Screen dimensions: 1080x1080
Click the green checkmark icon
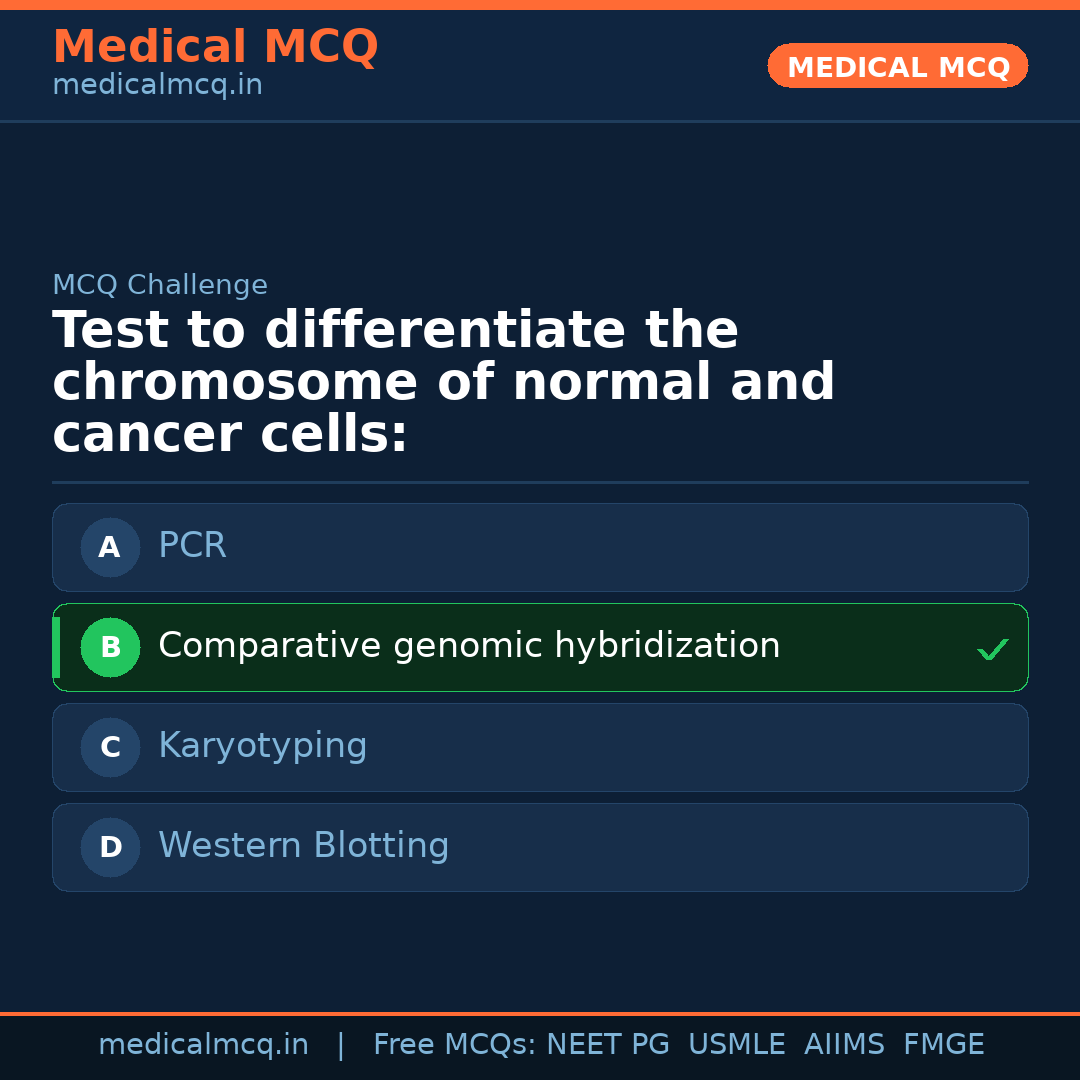tap(992, 650)
